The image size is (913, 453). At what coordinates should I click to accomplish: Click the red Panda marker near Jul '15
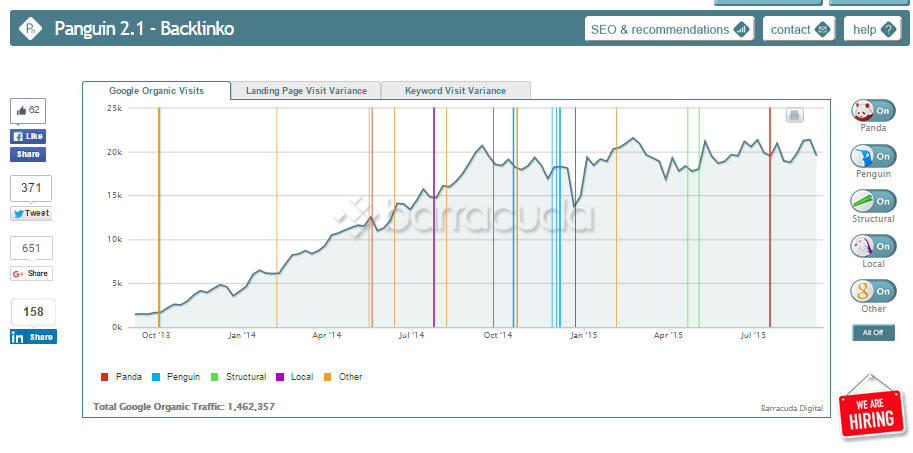[770, 217]
